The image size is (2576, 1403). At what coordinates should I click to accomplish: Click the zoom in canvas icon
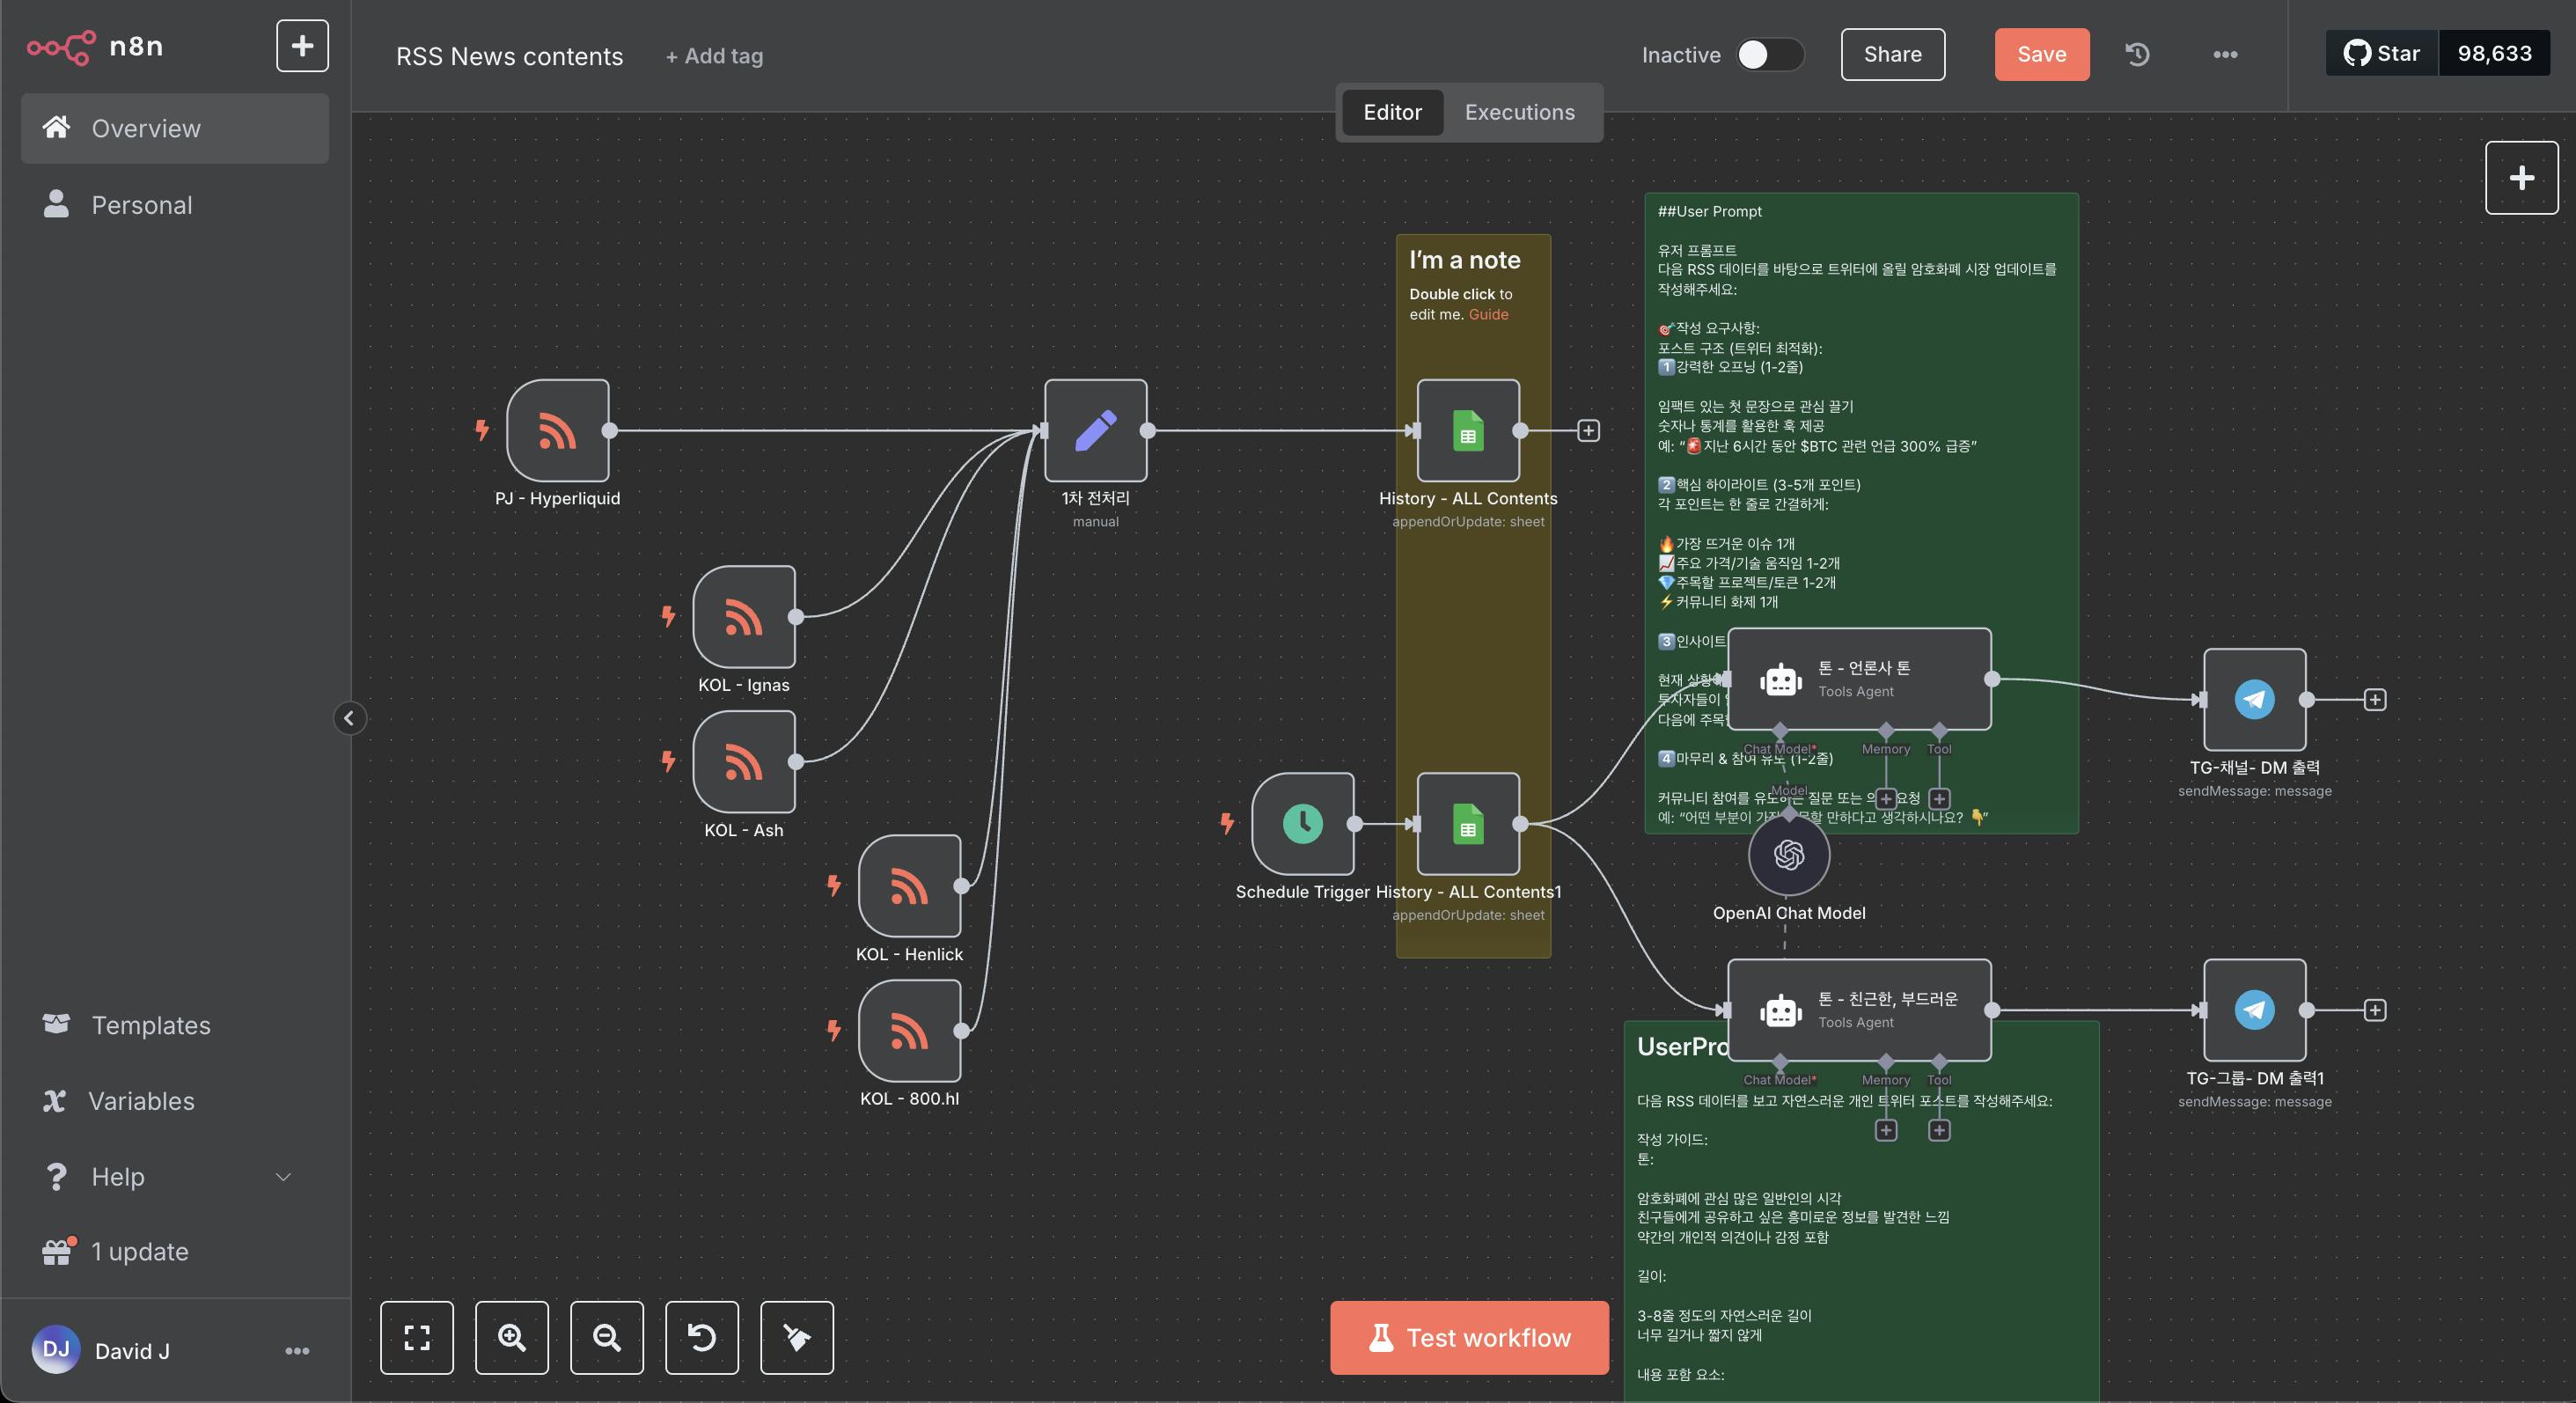(x=512, y=1338)
